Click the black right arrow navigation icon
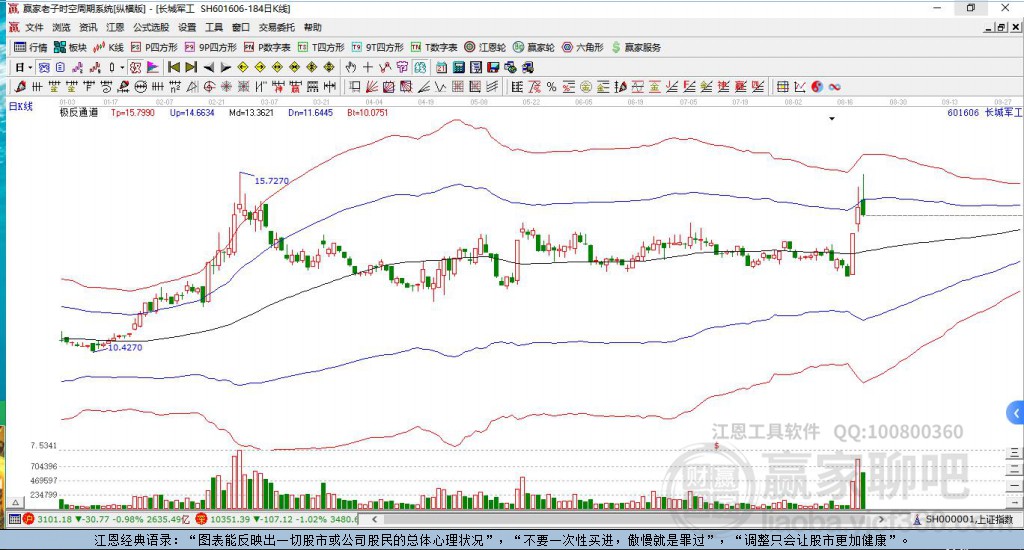Image resolution: width=1024 pixels, height=550 pixels. (x=225, y=67)
